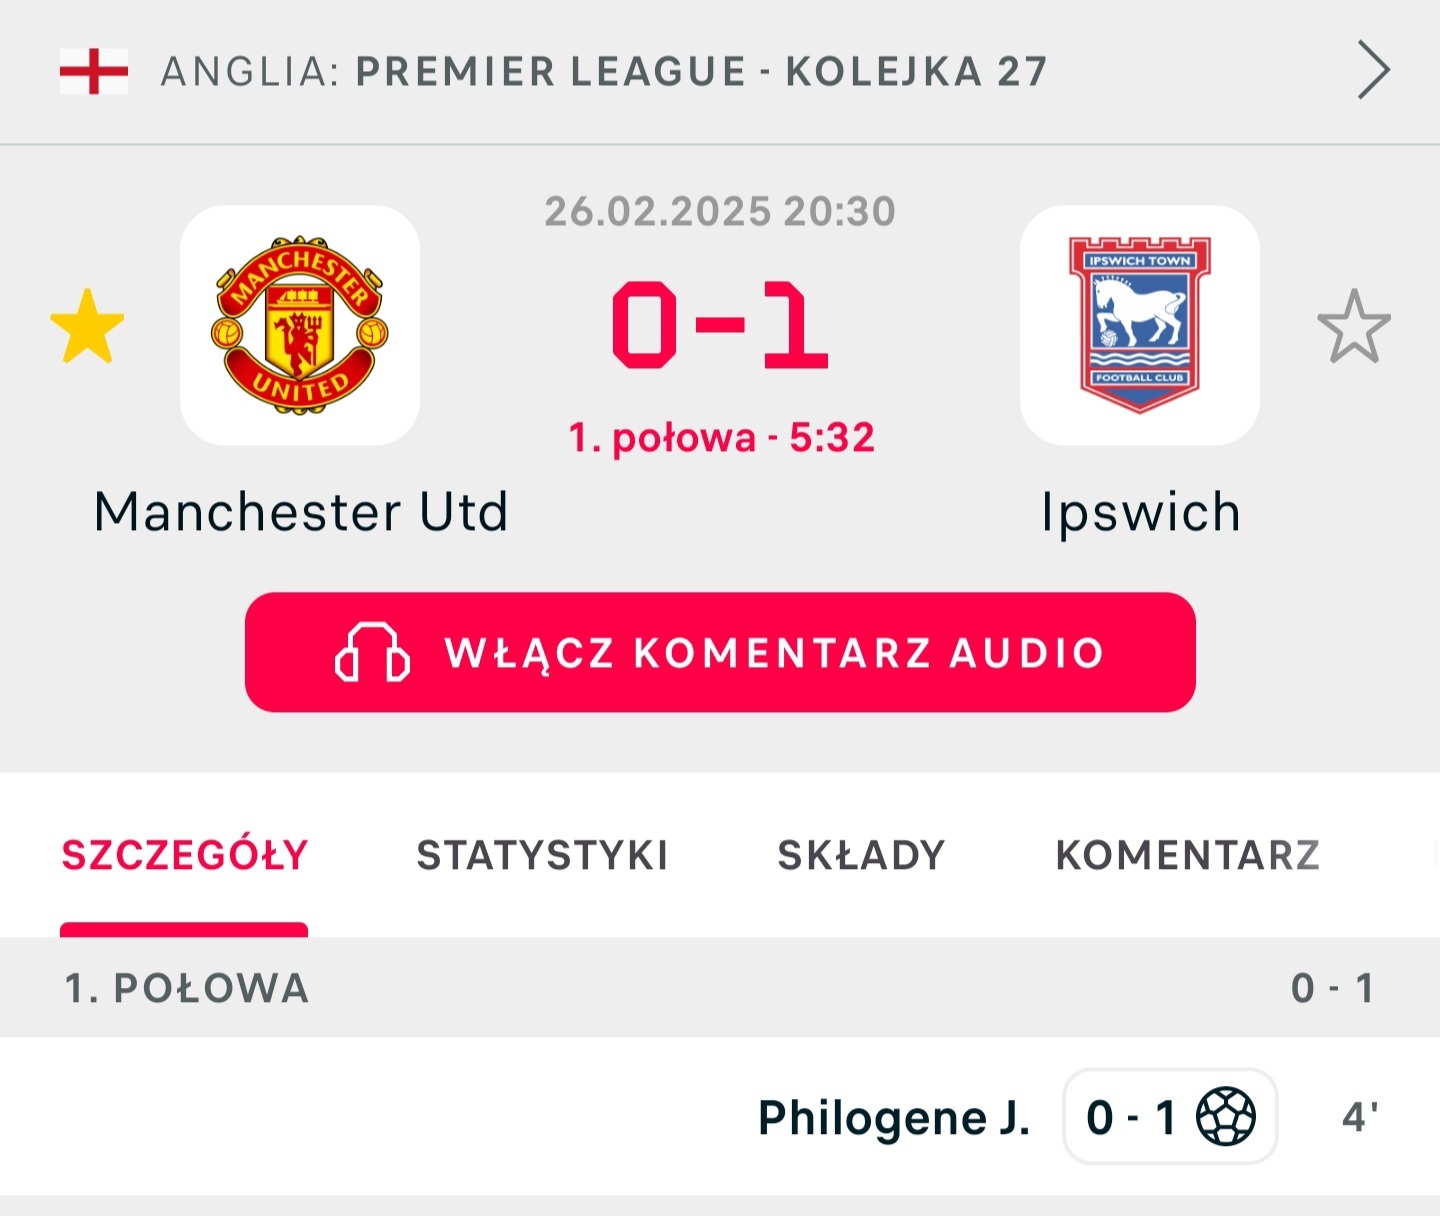Add Ipswich to favorites with star
Viewport: 1440px width, 1216px height.
click(1353, 326)
